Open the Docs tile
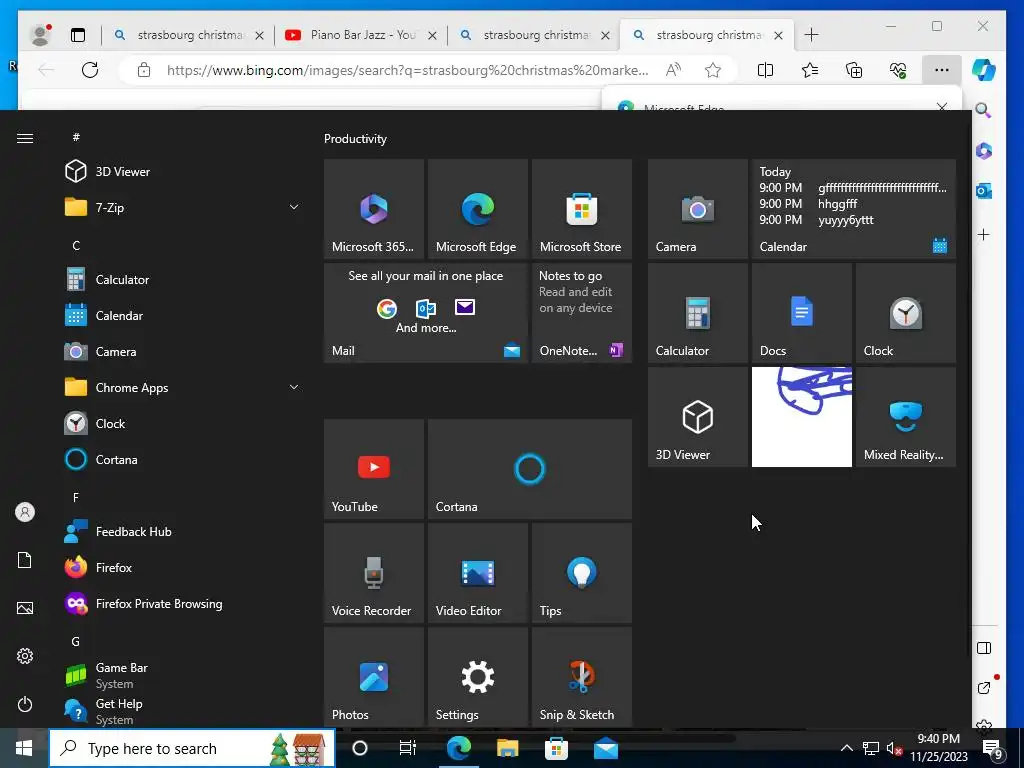 [801, 313]
